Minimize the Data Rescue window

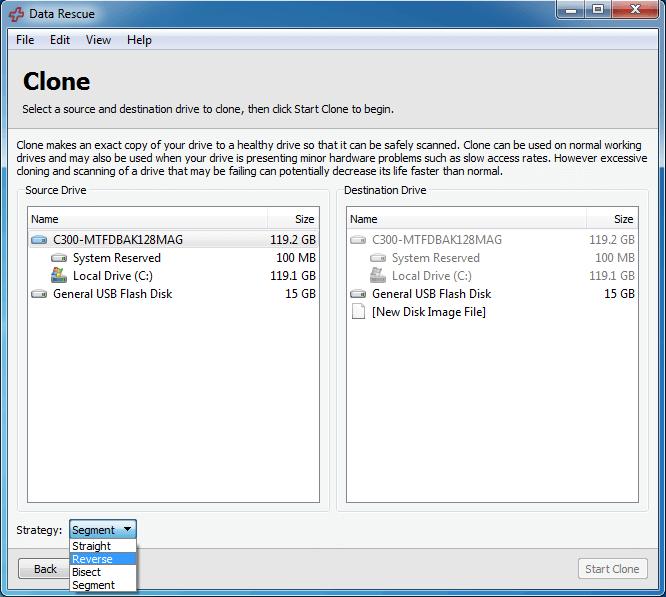[571, 10]
